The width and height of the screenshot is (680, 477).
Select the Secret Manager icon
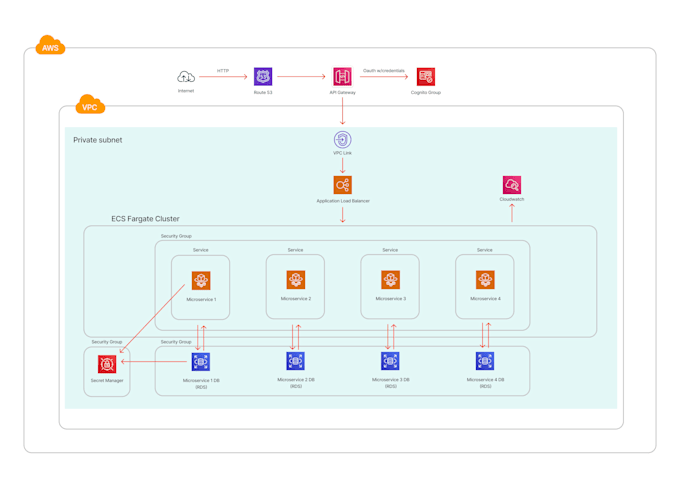(107, 364)
